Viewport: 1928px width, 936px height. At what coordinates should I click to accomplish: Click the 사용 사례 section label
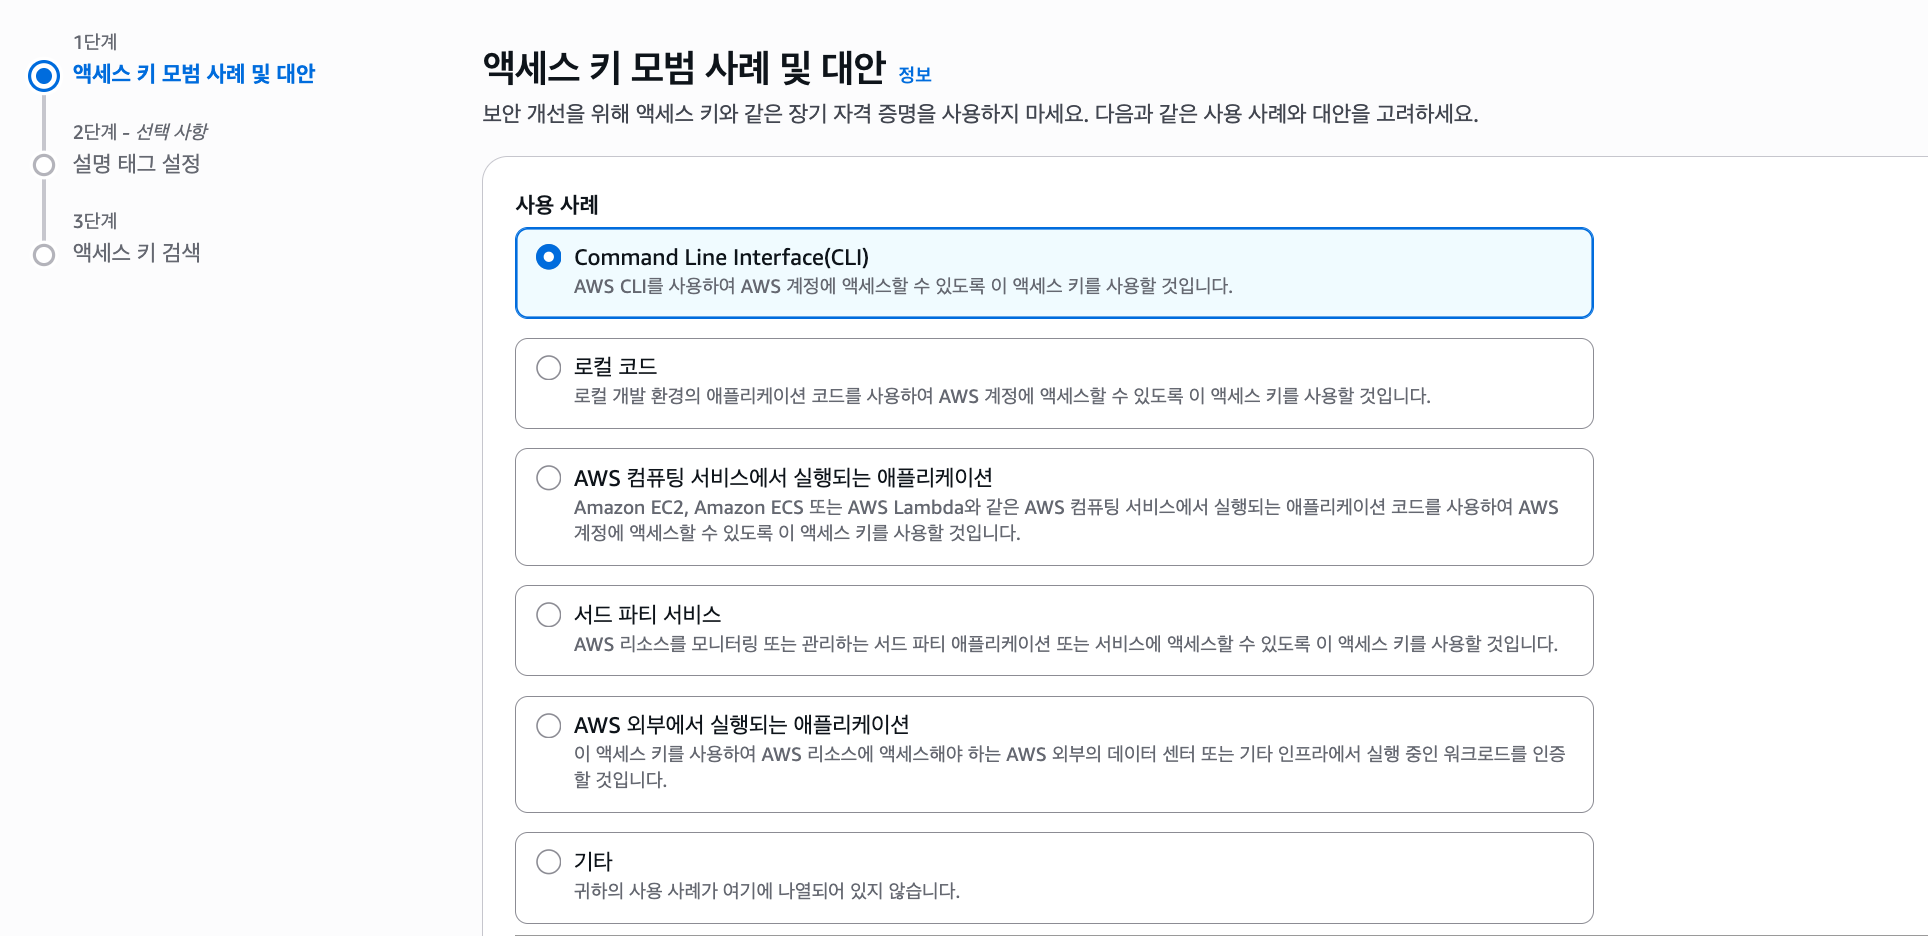click(x=557, y=205)
